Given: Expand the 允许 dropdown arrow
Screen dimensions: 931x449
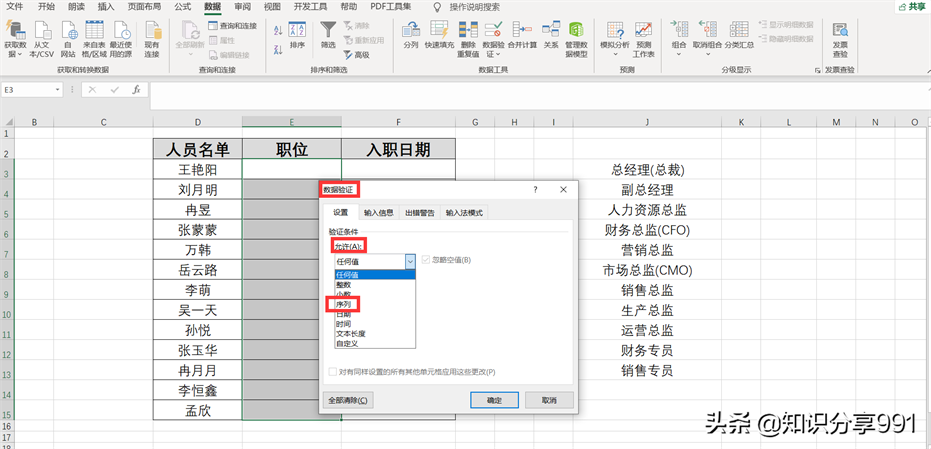Looking at the screenshot, I should pos(410,260).
